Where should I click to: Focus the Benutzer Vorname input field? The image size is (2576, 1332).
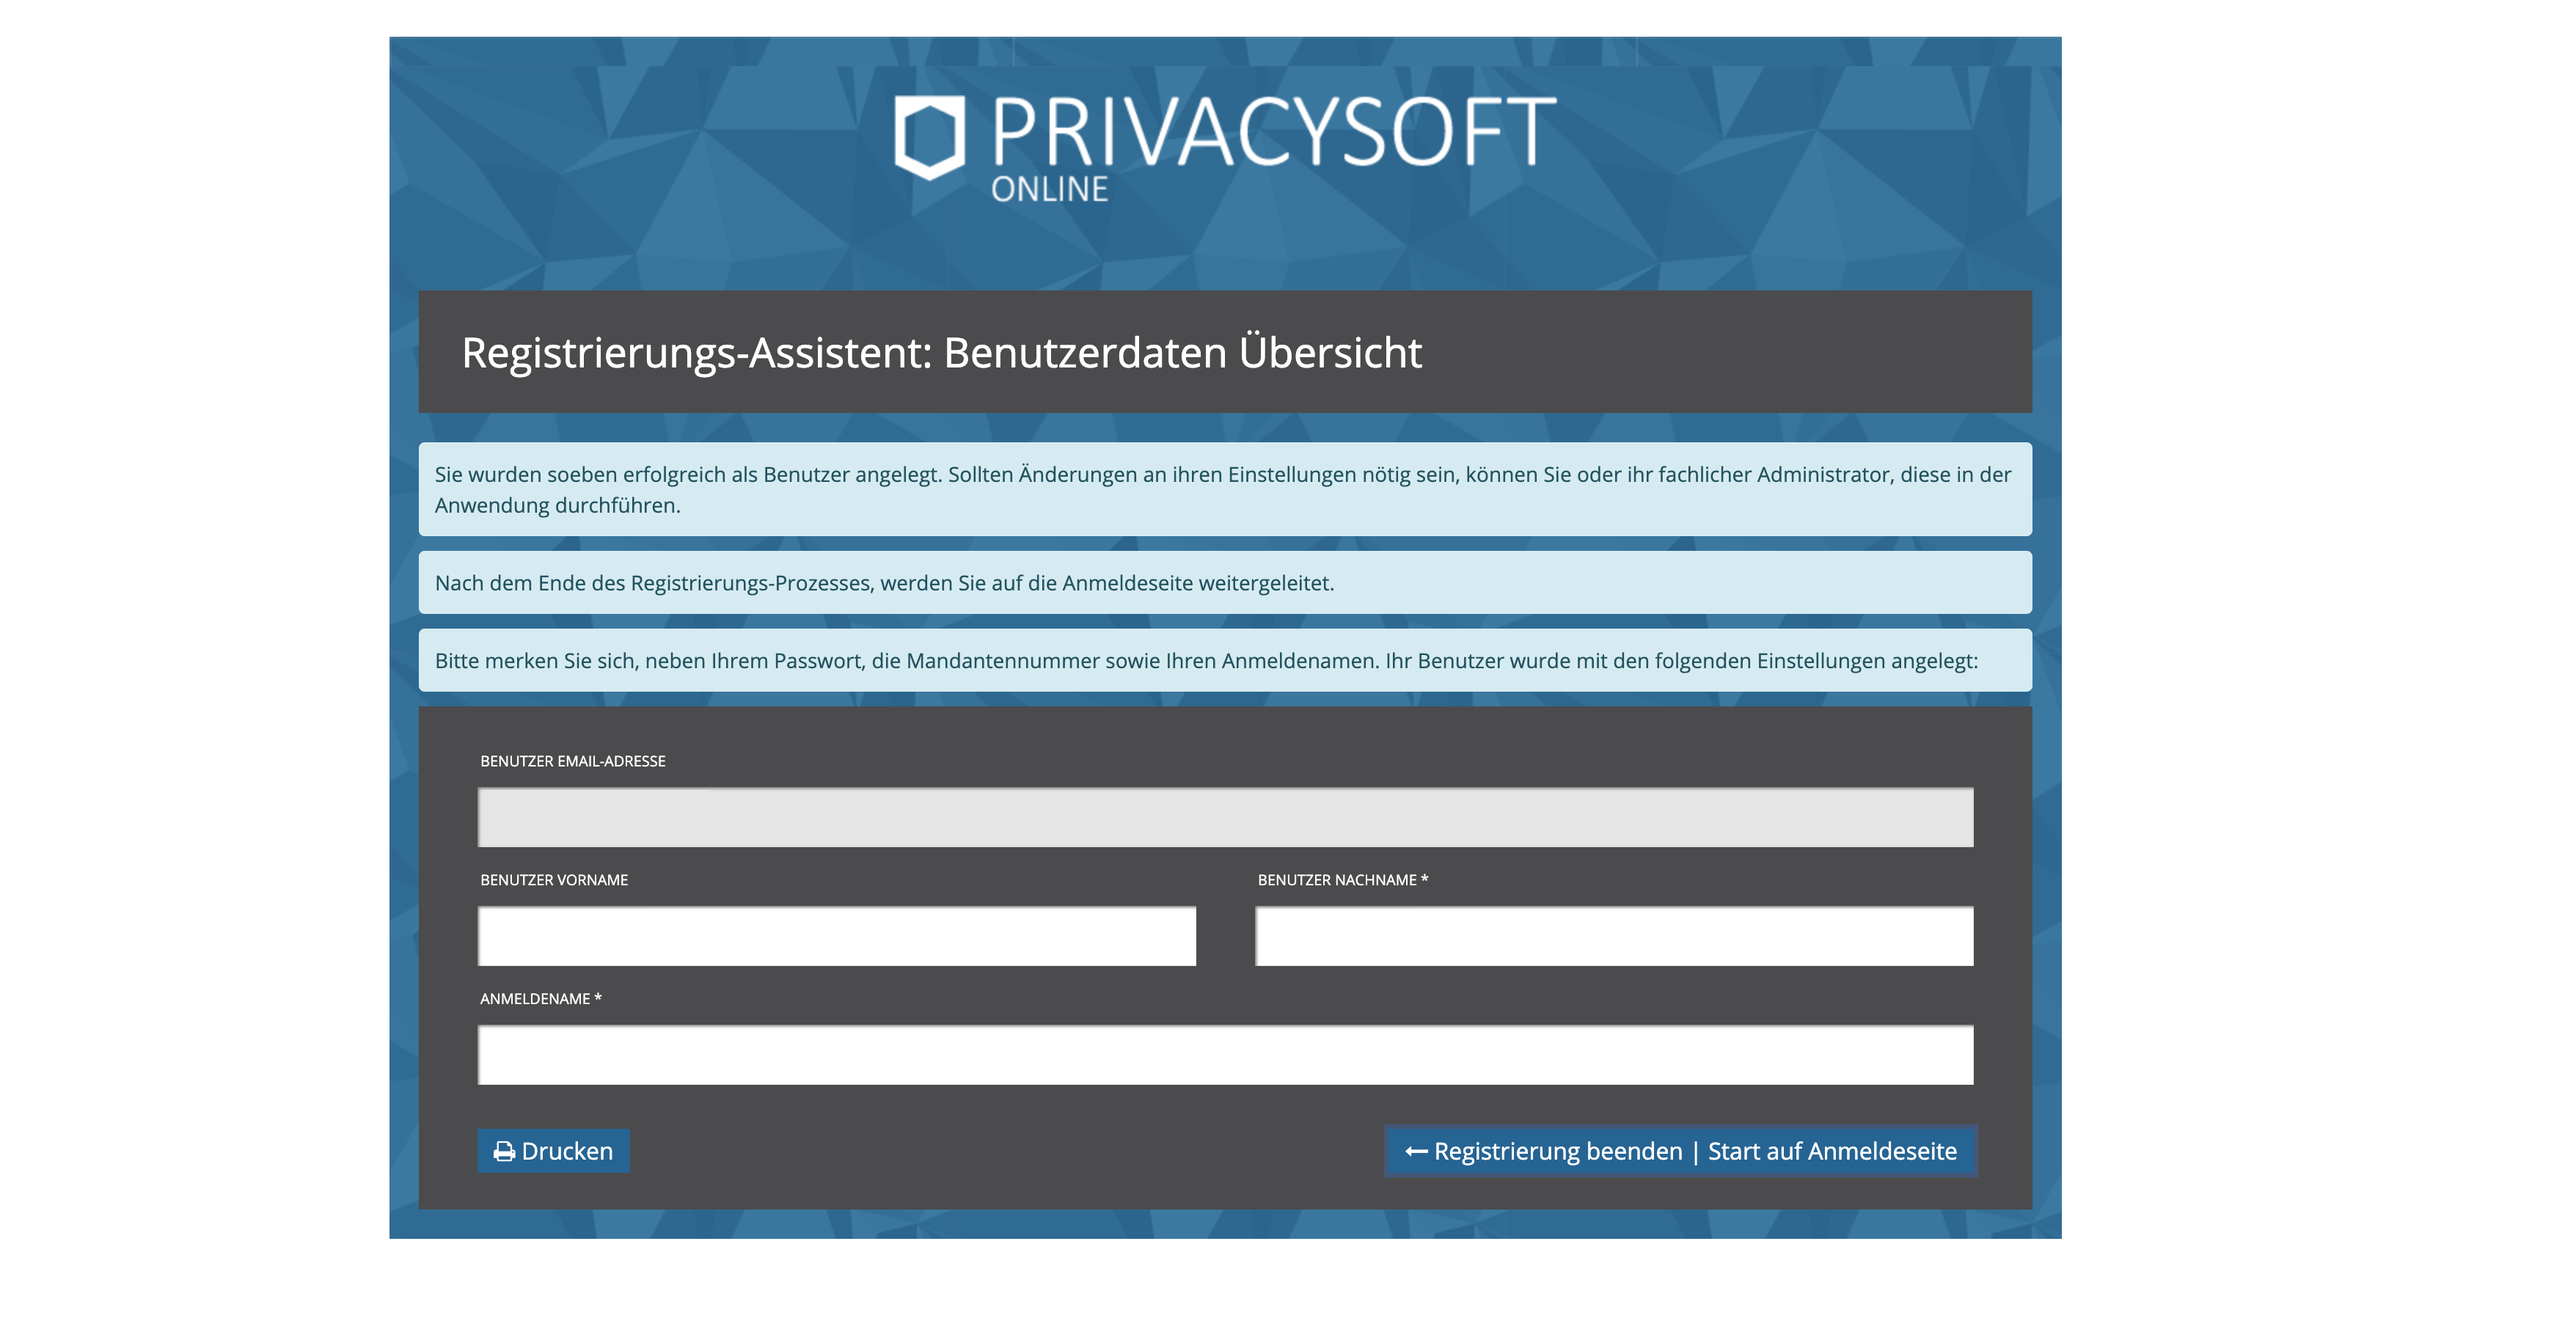(836, 936)
